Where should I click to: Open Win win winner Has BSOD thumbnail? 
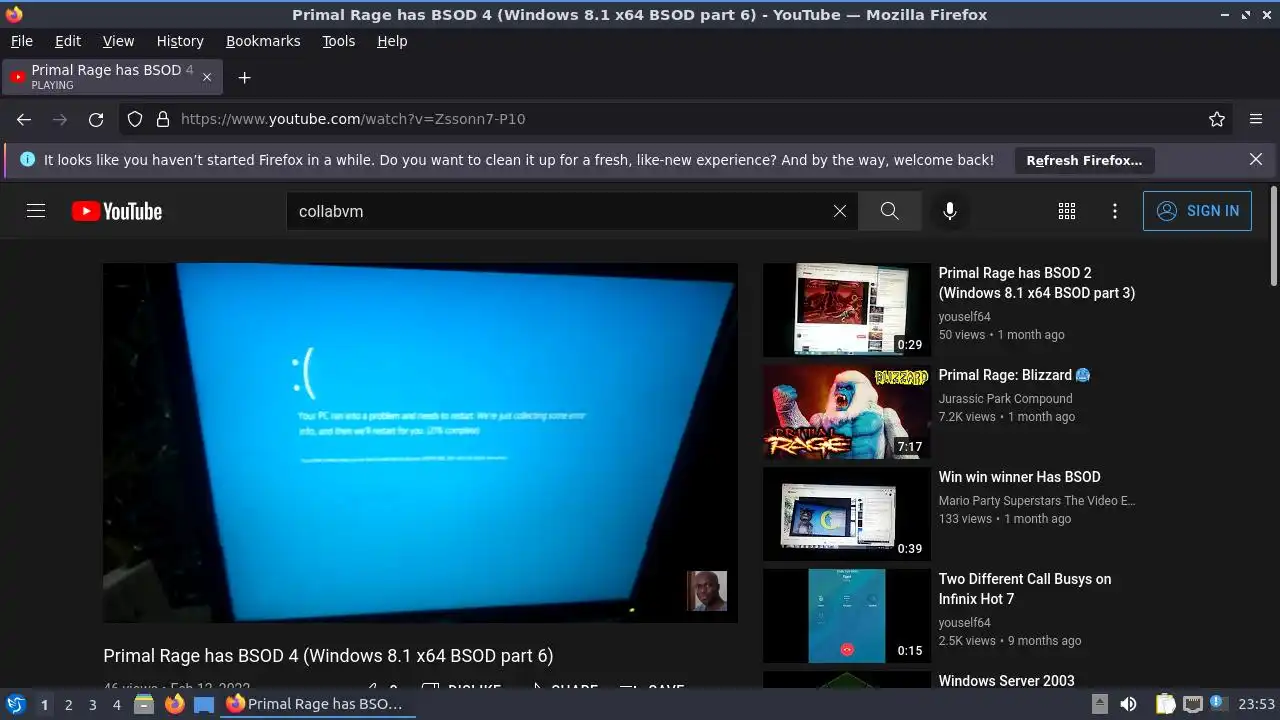point(847,514)
